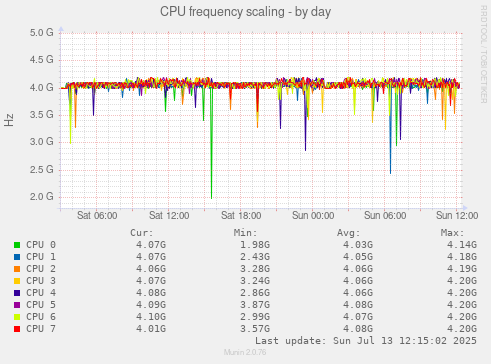The width and height of the screenshot is (491, 364).
Task: Click the '2.5 G' y-axis label
Action: (x=41, y=170)
